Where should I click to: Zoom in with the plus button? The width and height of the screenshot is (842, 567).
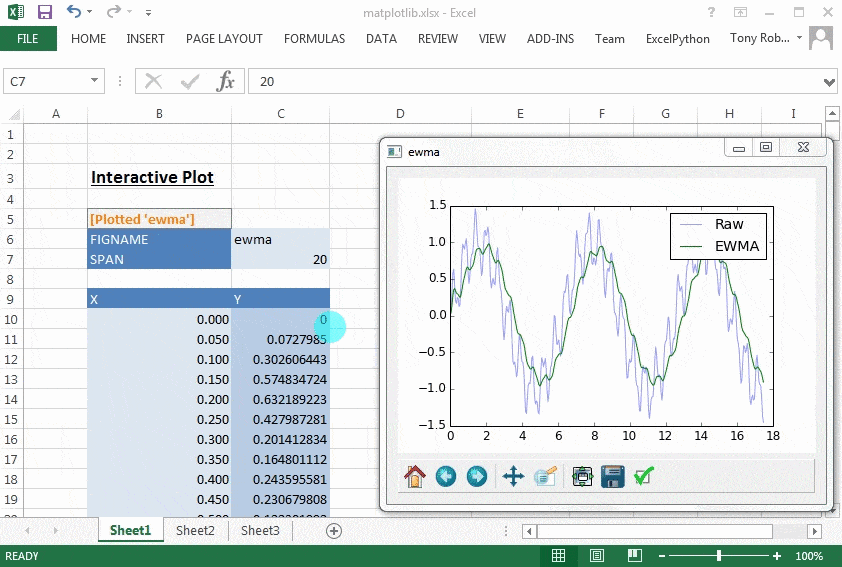coord(777,556)
